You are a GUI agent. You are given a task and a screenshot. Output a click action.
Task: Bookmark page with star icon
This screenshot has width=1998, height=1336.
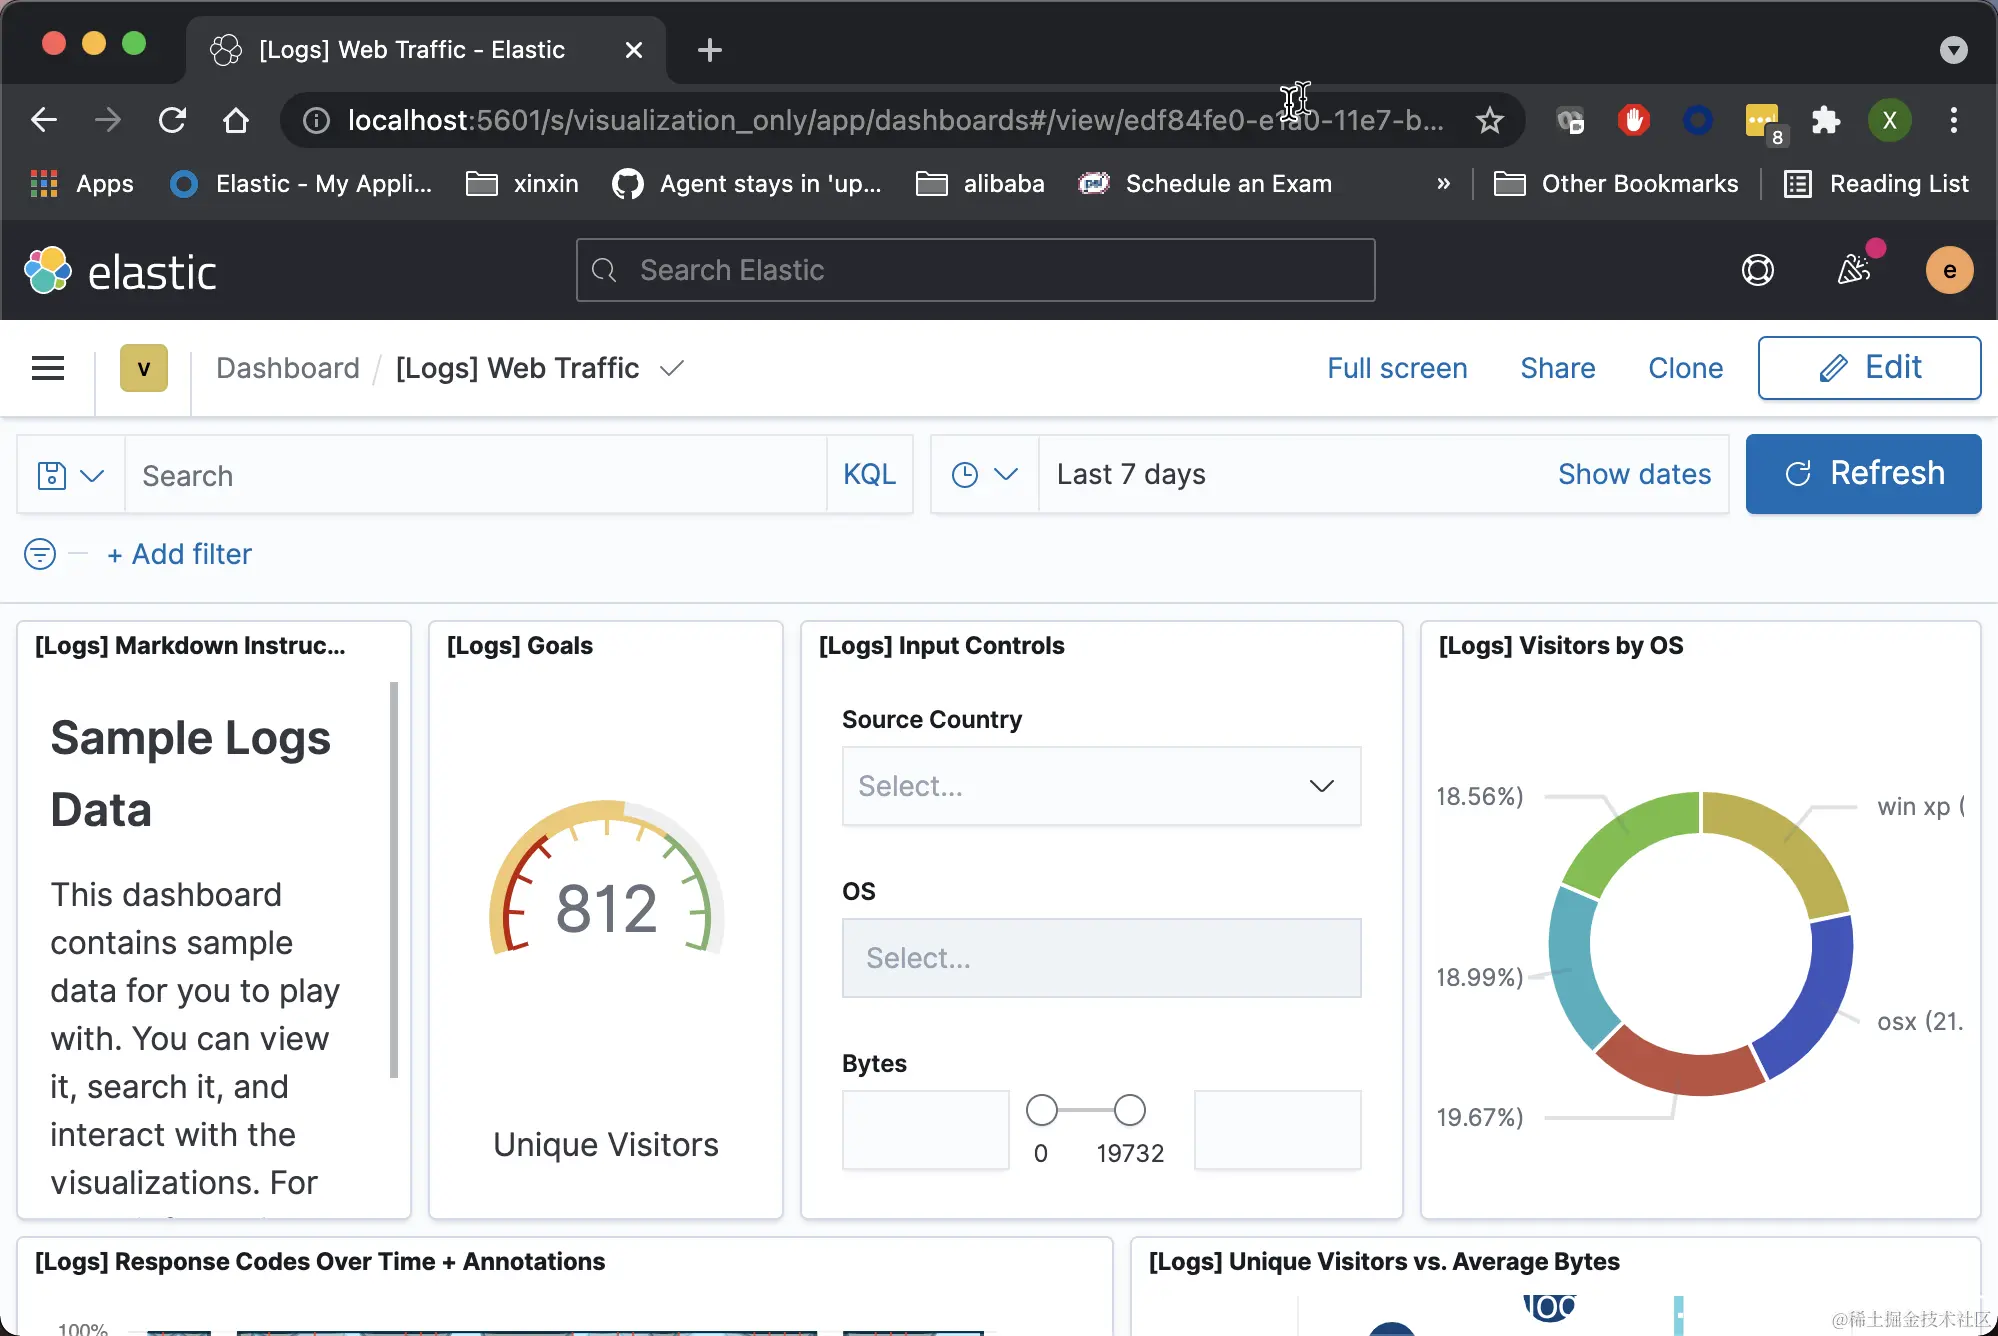coord(1489,121)
